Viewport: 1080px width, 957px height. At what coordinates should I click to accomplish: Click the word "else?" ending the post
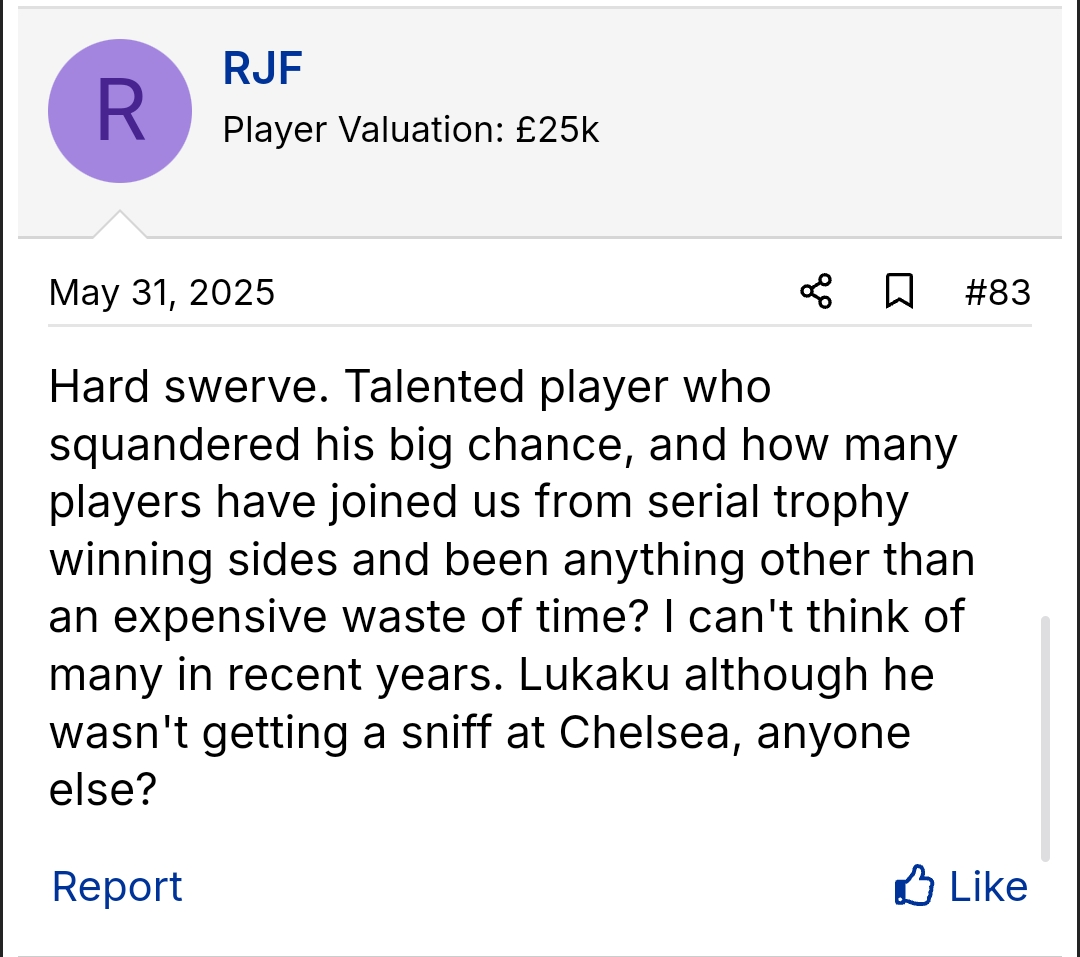[103, 791]
